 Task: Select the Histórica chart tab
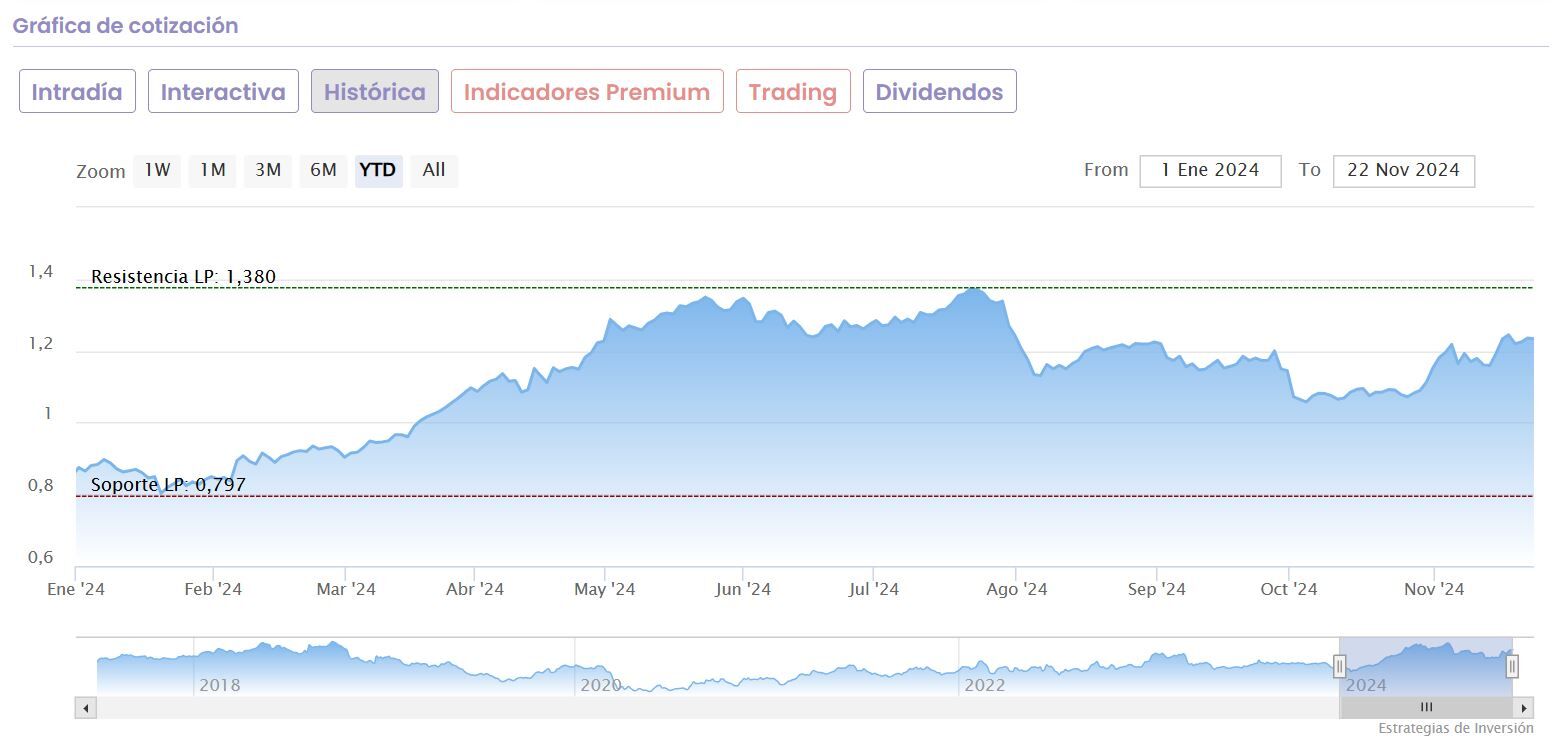click(x=375, y=92)
